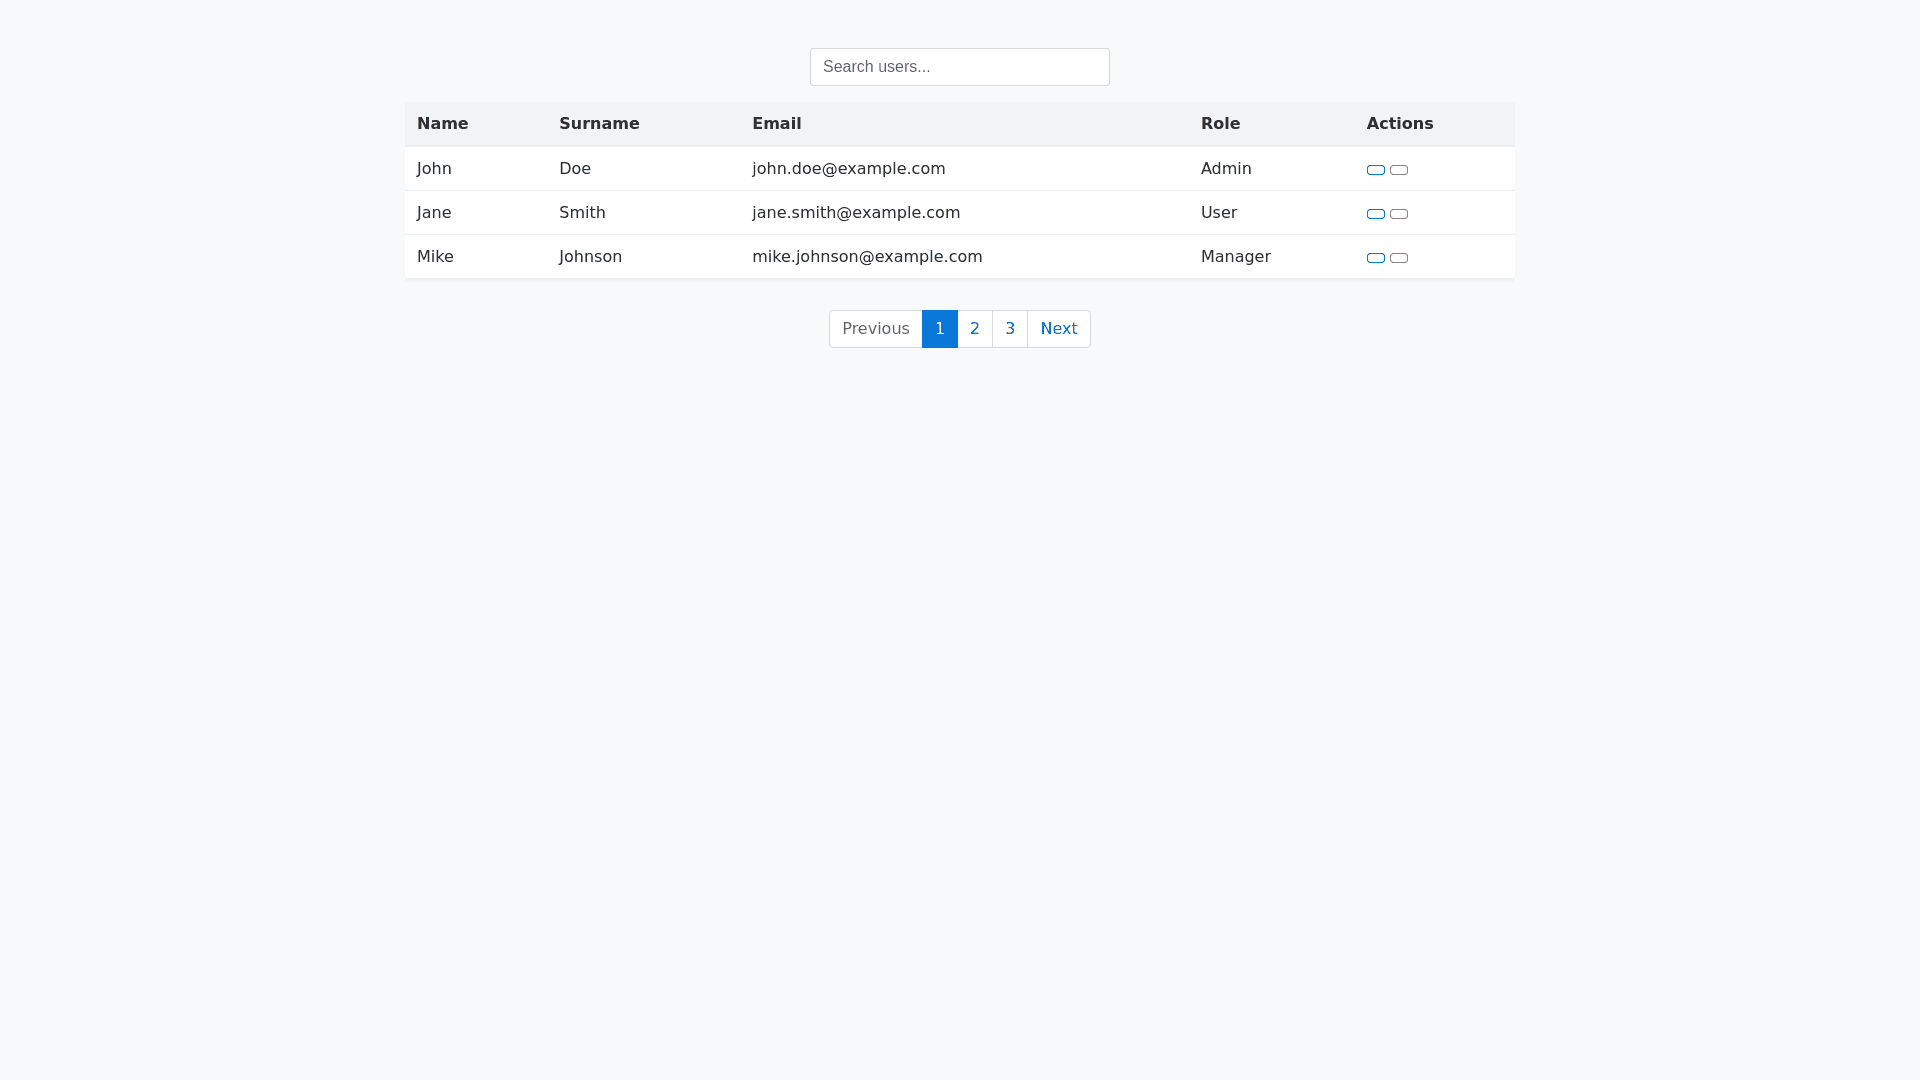Click mike.johnson@example.com email cell
1920x1080 pixels.
pyautogui.click(x=866, y=257)
